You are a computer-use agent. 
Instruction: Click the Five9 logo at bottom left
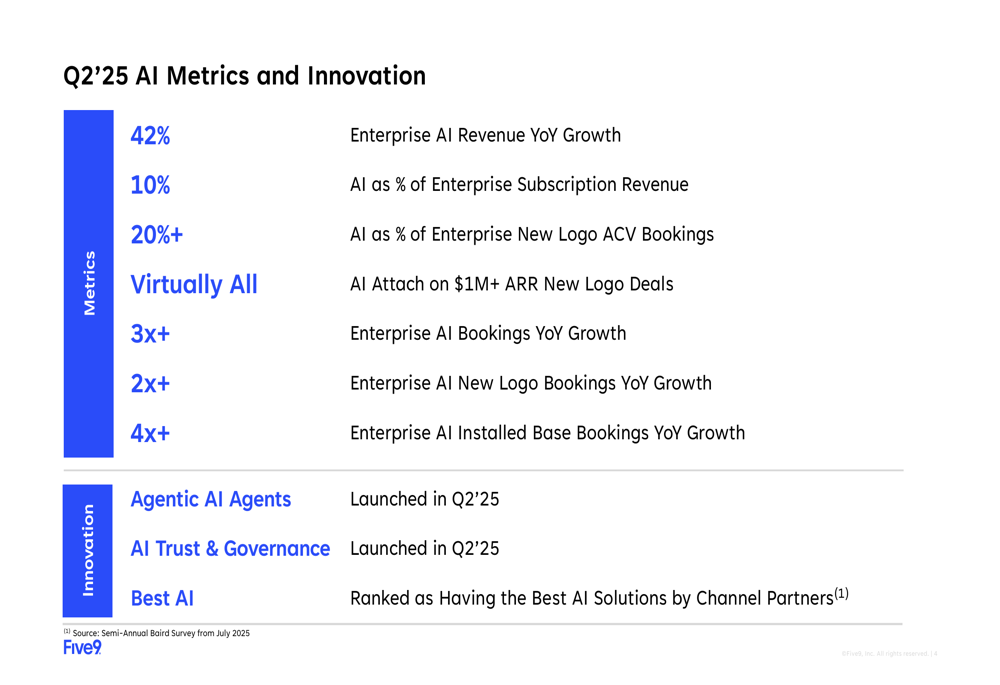point(82,648)
